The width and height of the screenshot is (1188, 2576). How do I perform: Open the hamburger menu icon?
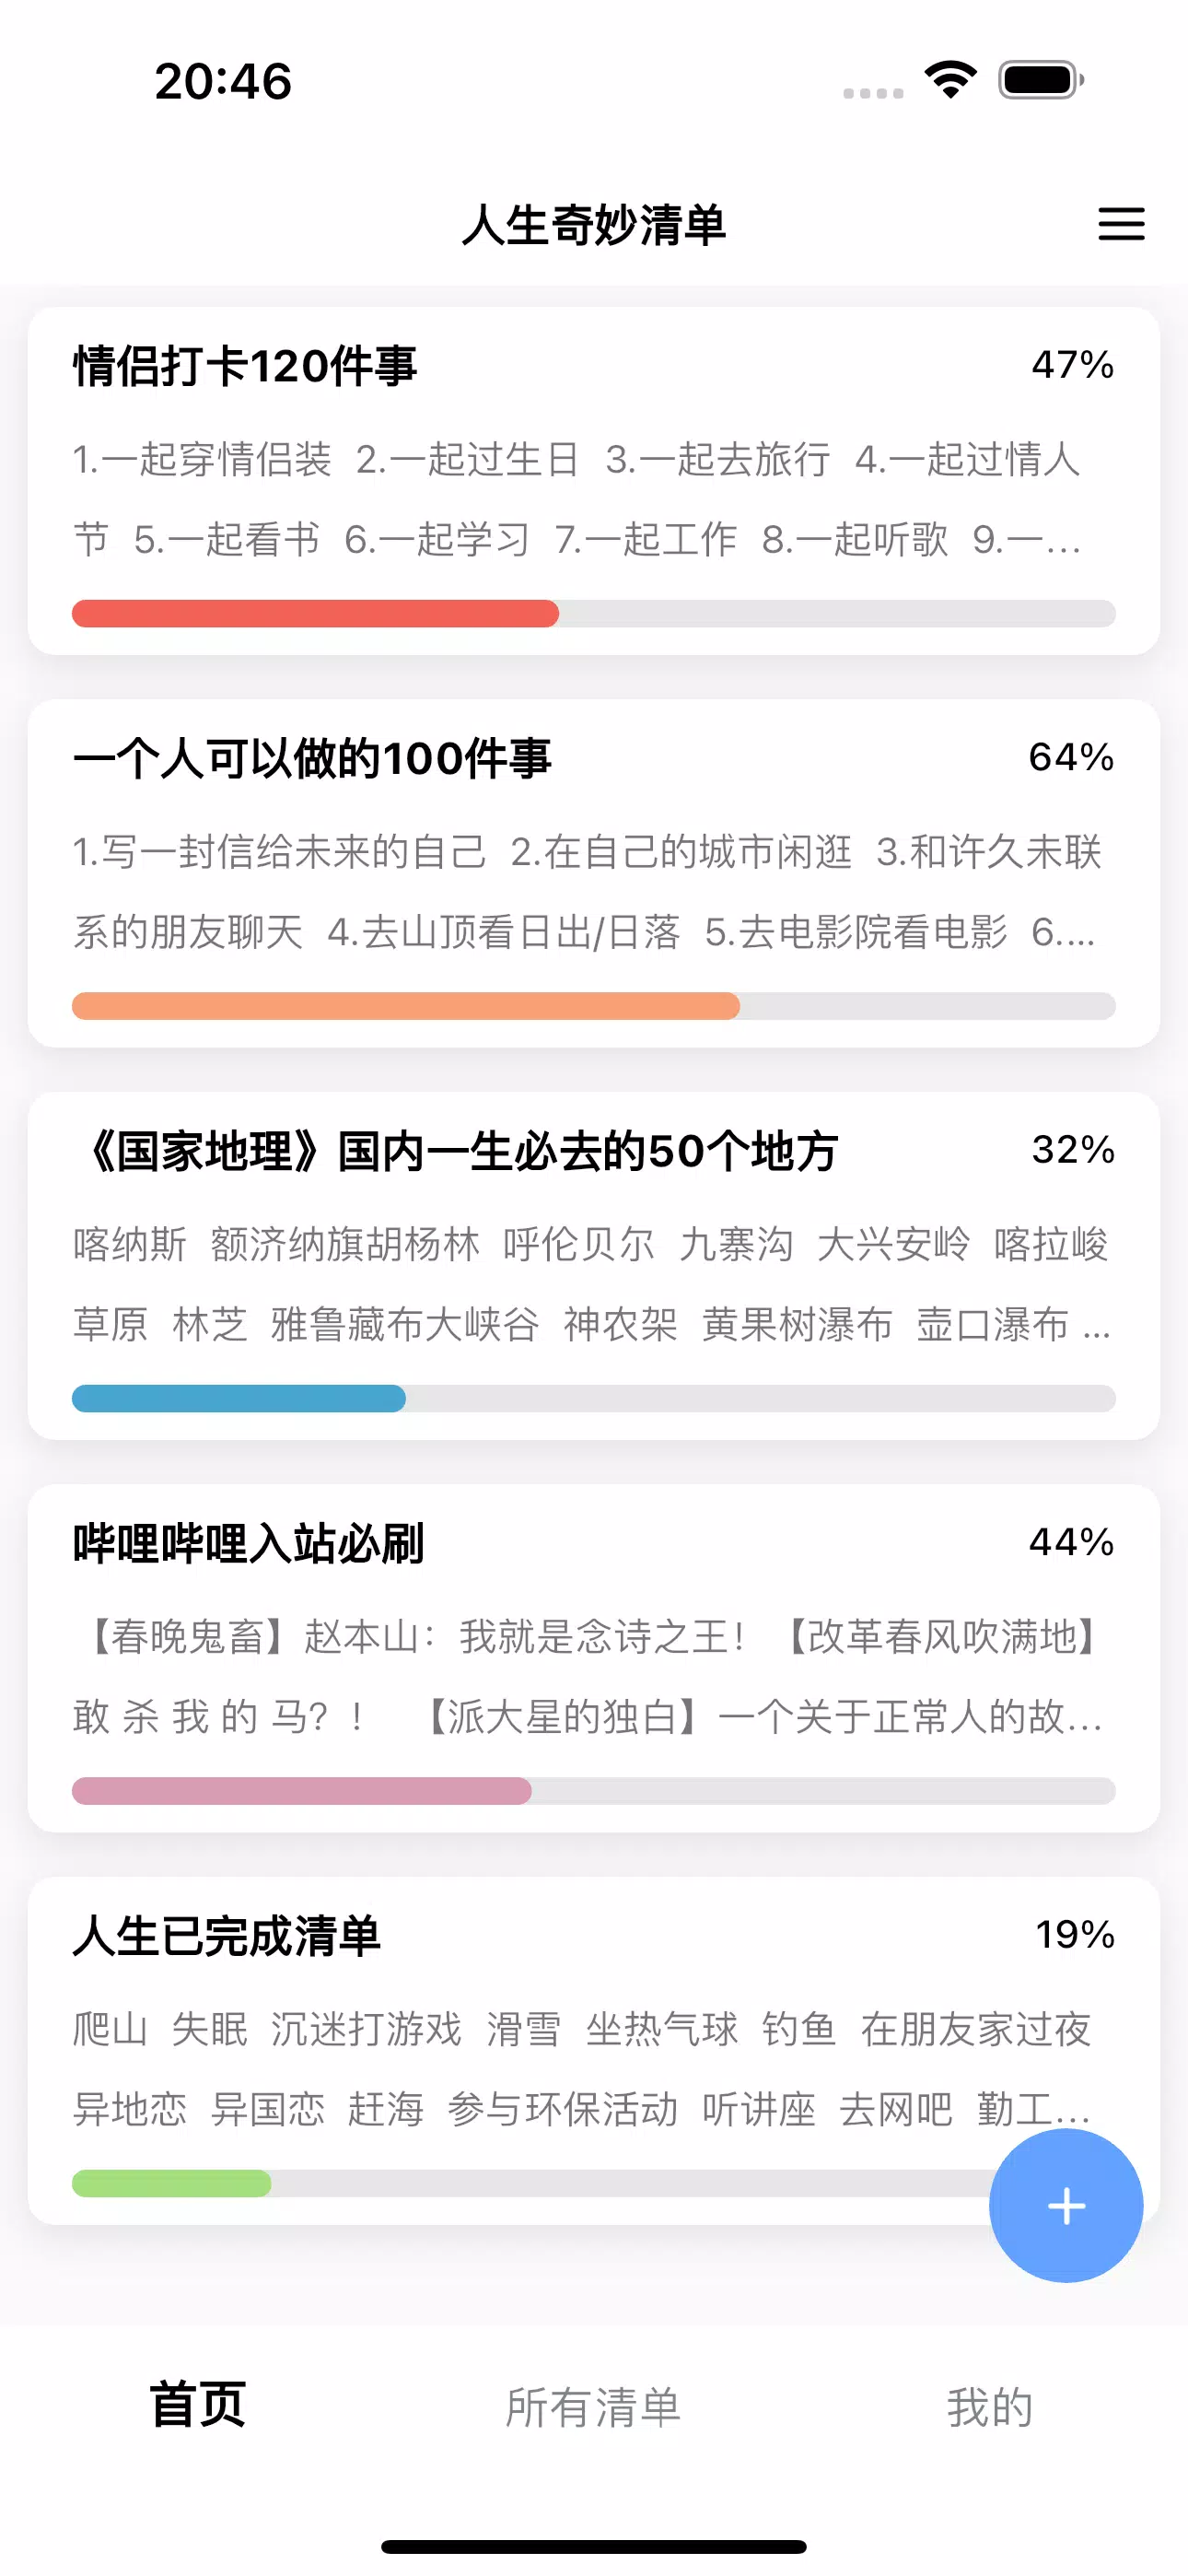click(1120, 224)
